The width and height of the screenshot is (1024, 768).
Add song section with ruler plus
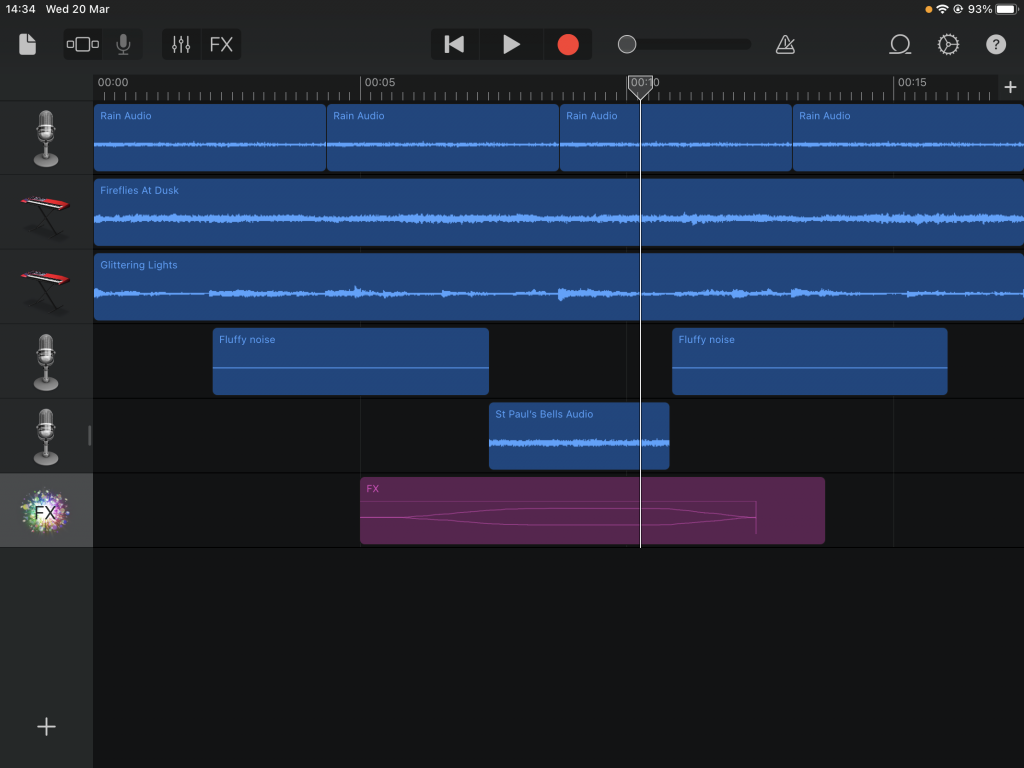pyautogui.click(x=1010, y=87)
